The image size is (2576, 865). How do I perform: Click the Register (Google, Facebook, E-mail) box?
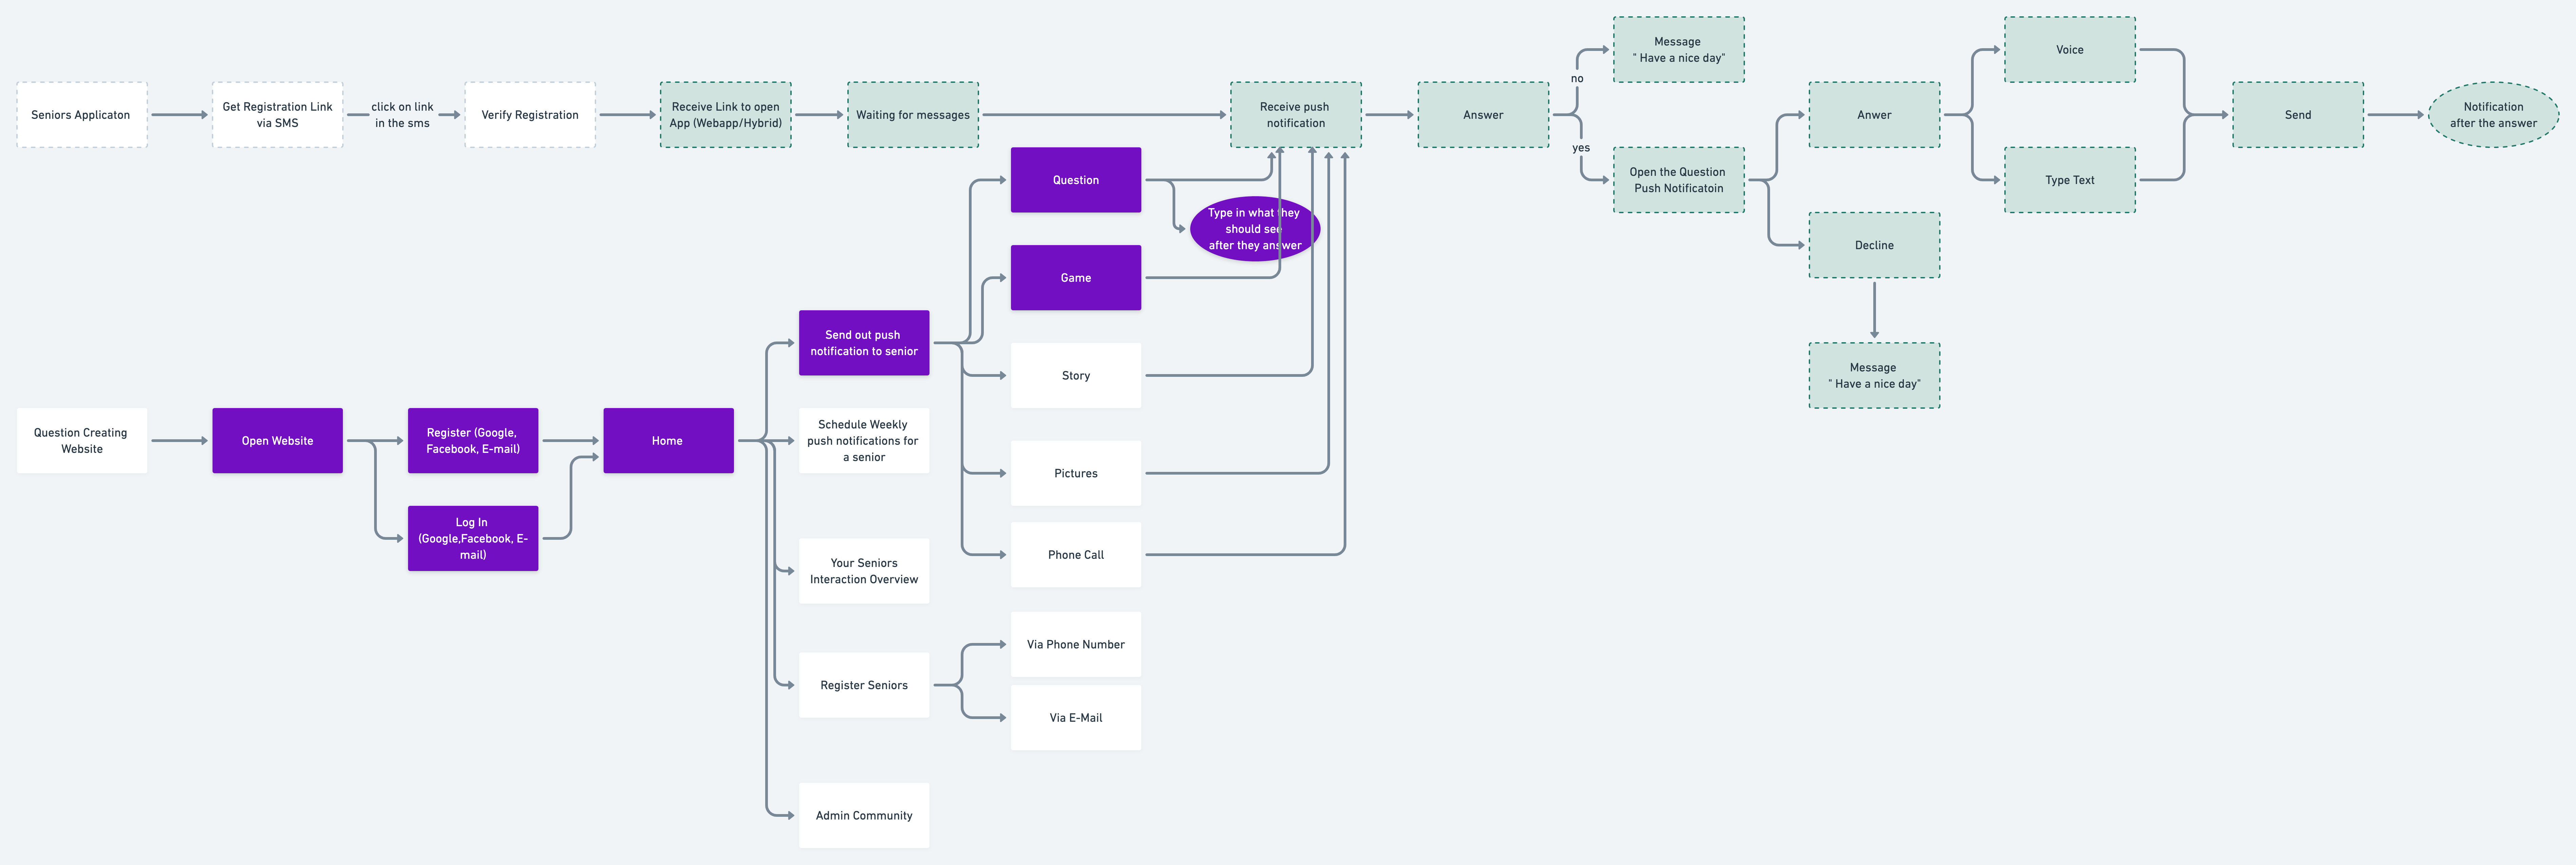(x=473, y=441)
